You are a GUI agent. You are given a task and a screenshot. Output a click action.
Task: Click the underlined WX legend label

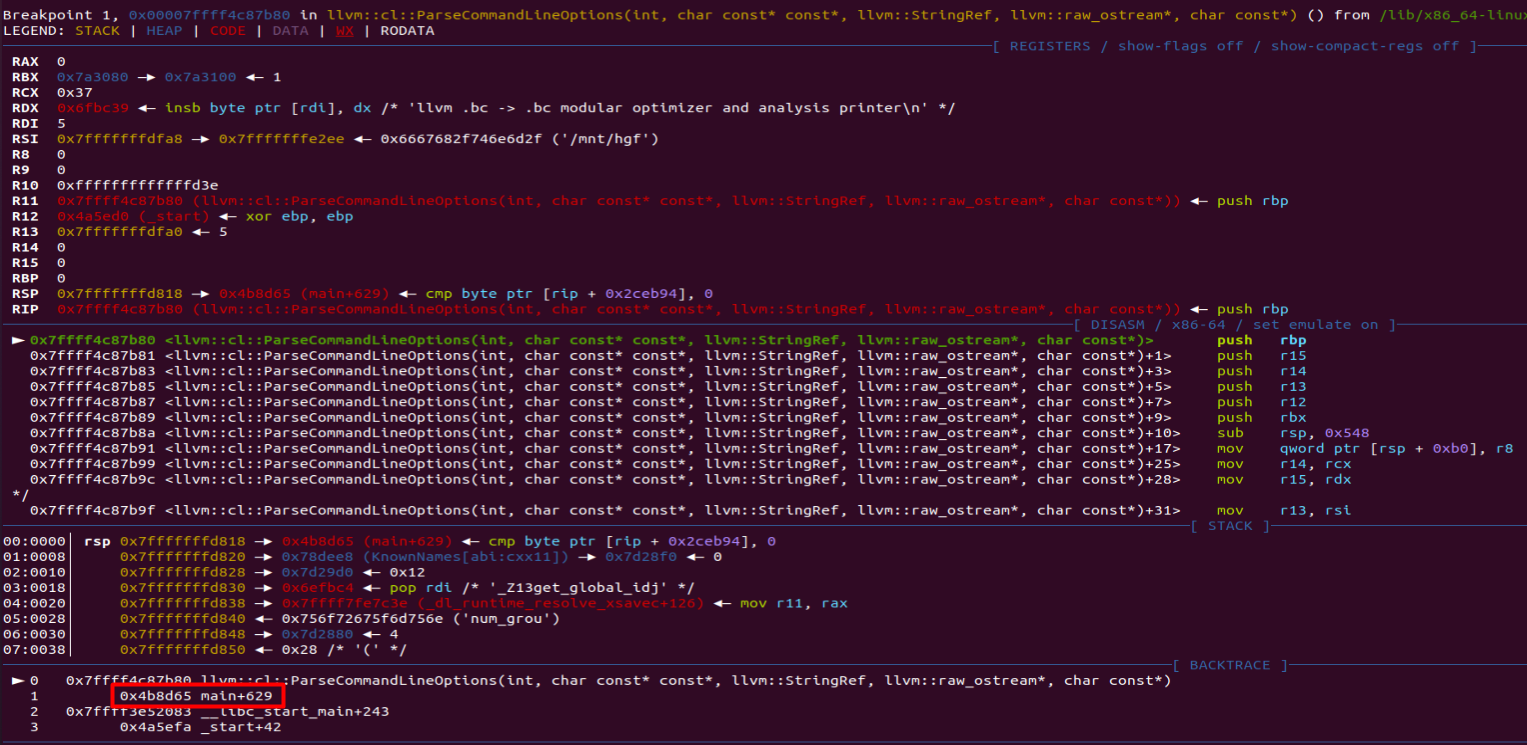(x=344, y=30)
